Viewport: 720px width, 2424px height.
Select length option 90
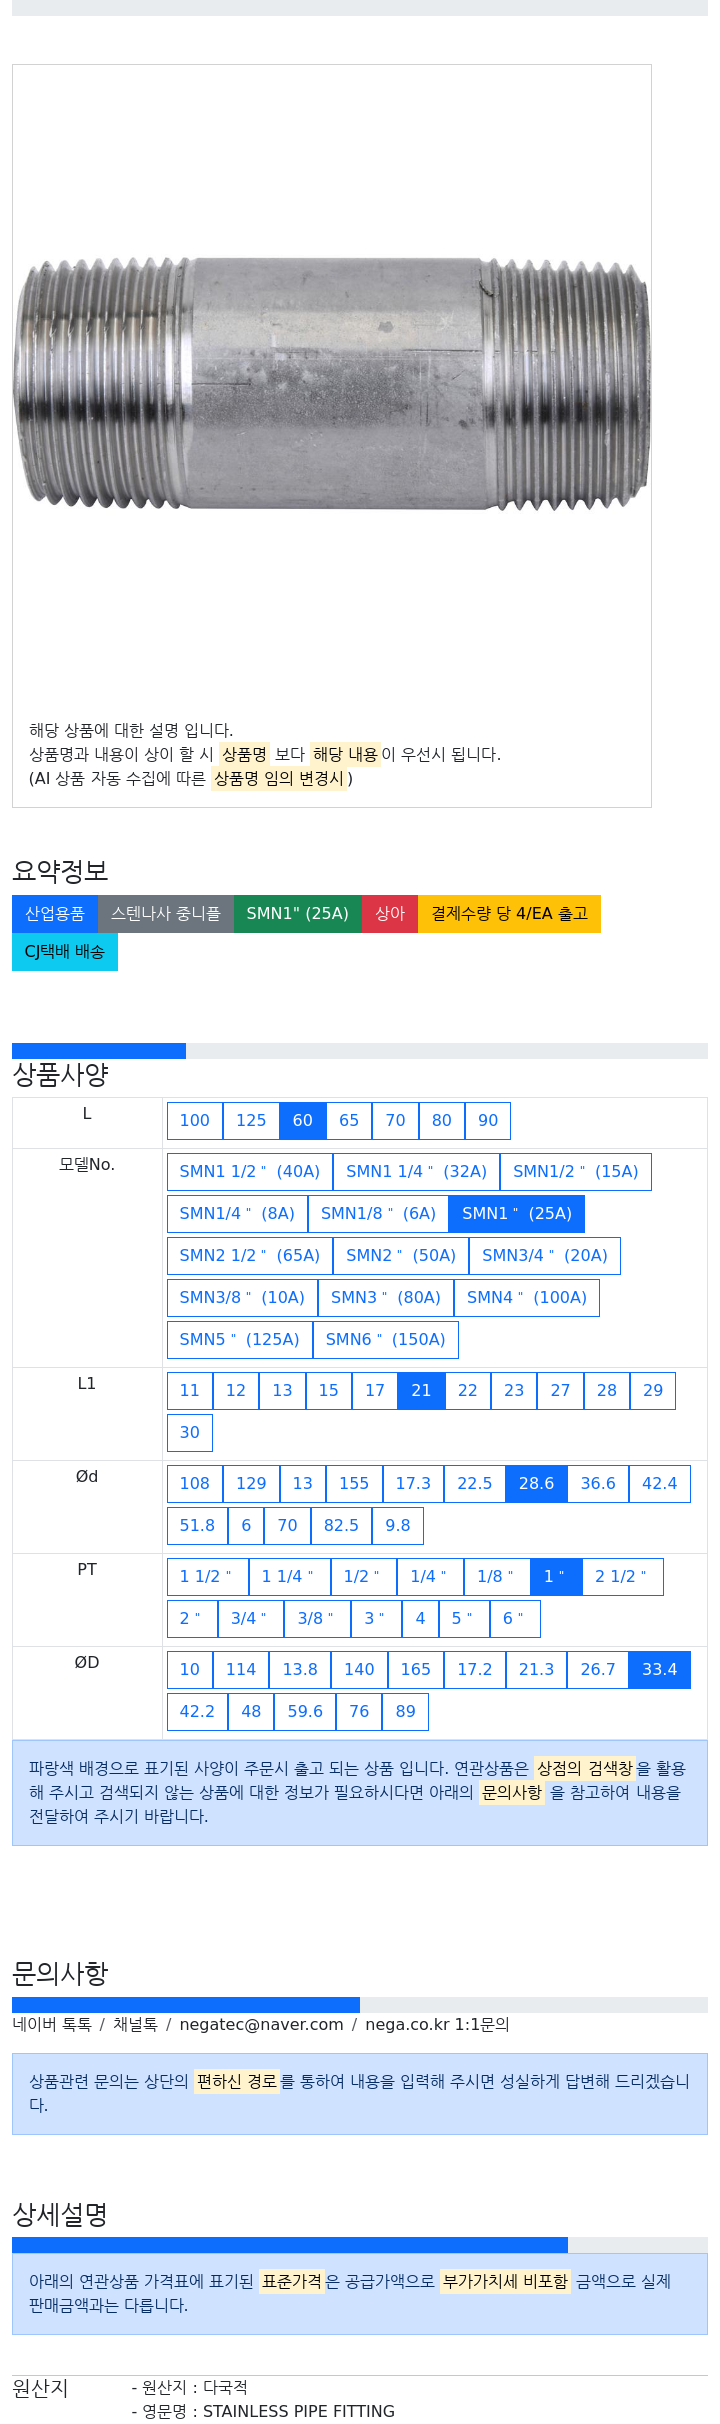488,1121
